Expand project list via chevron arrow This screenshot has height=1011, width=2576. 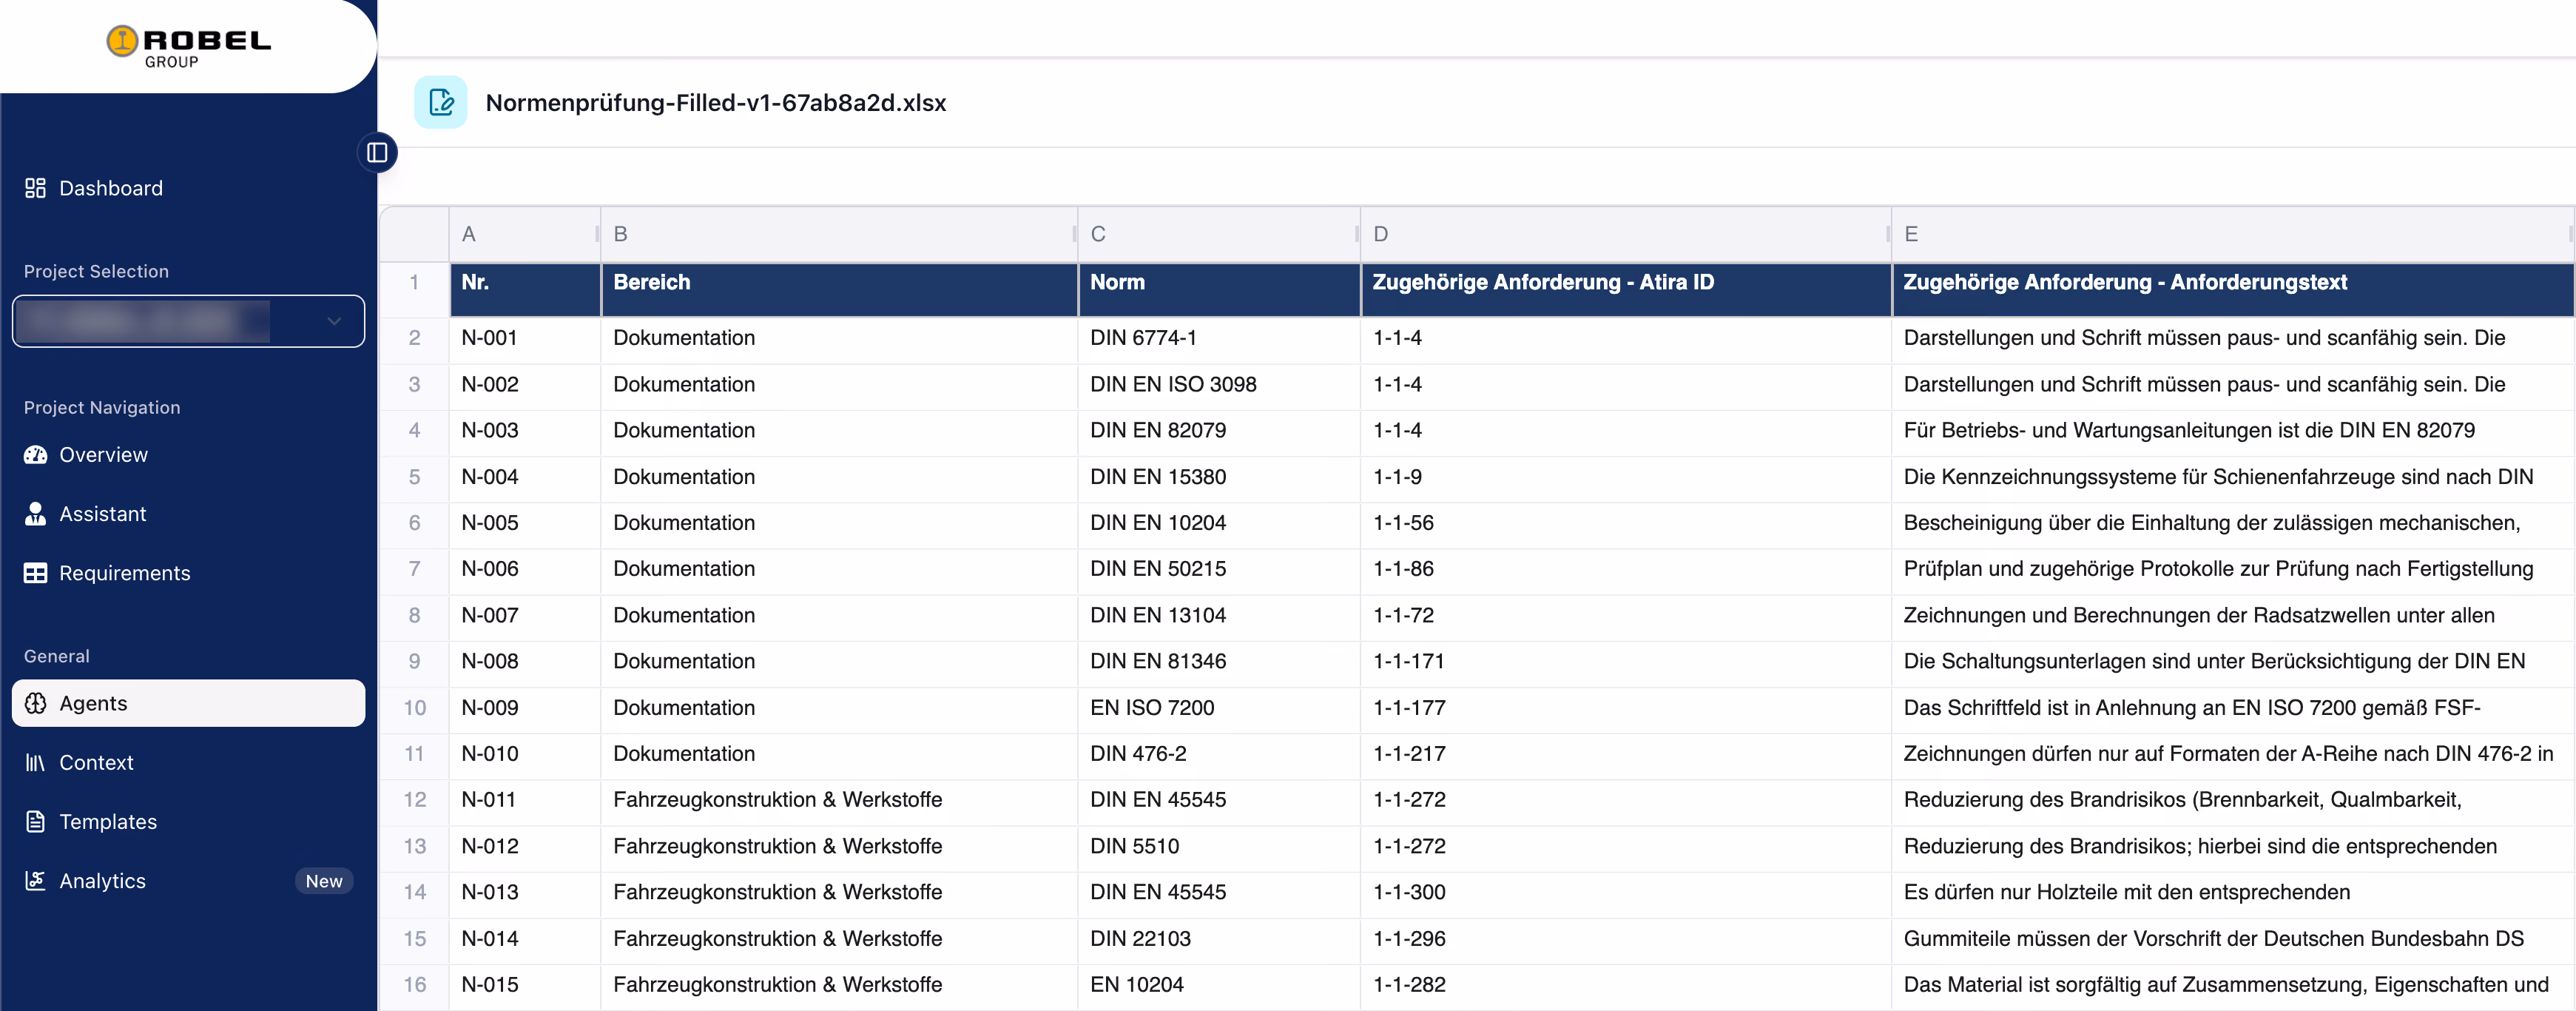pyautogui.click(x=334, y=321)
